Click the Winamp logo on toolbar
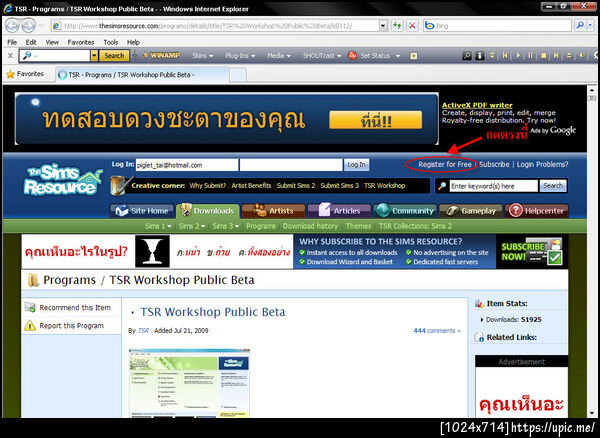The height and width of the screenshot is (438, 600). 161,55
